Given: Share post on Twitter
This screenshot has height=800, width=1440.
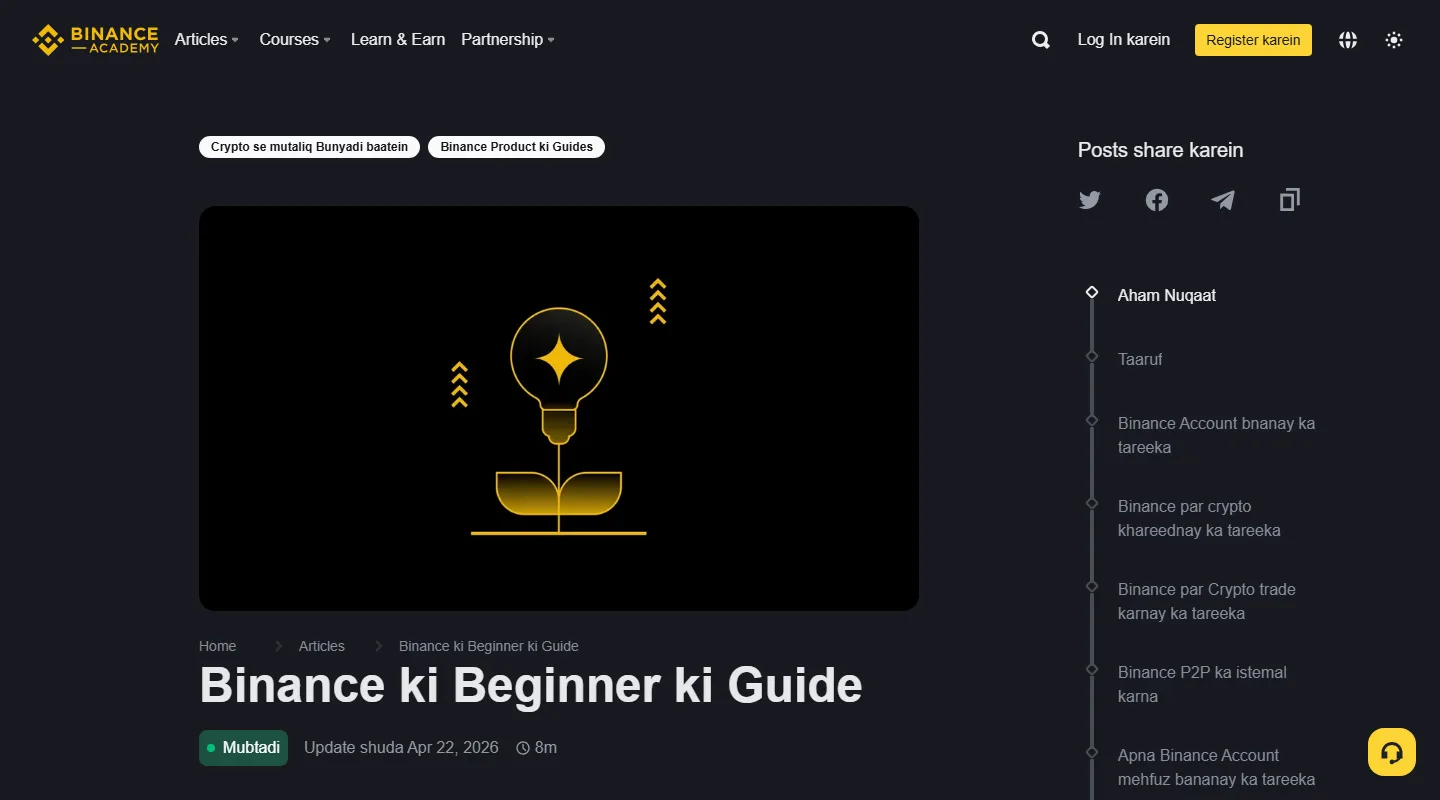Looking at the screenshot, I should click(x=1090, y=200).
